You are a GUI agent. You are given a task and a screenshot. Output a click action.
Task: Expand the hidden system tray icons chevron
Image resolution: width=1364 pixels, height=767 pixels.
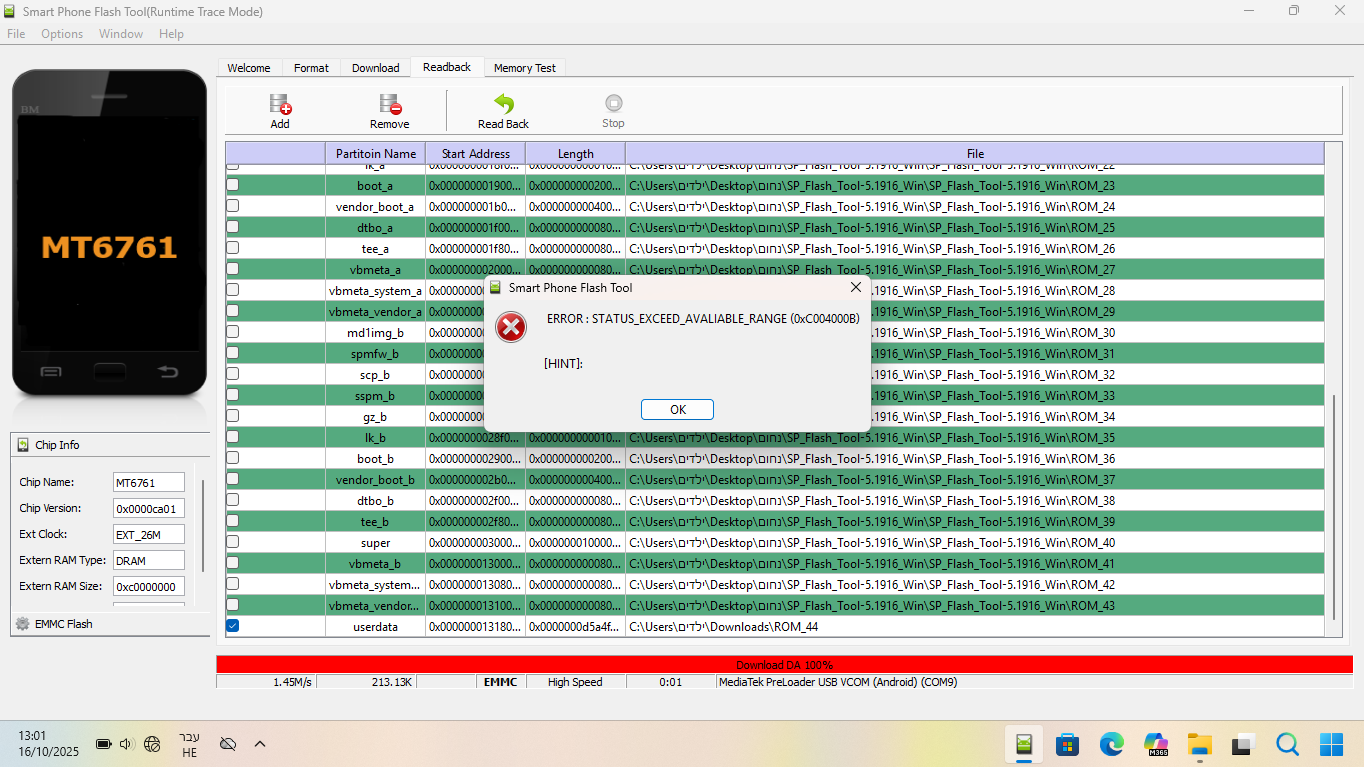pos(260,744)
